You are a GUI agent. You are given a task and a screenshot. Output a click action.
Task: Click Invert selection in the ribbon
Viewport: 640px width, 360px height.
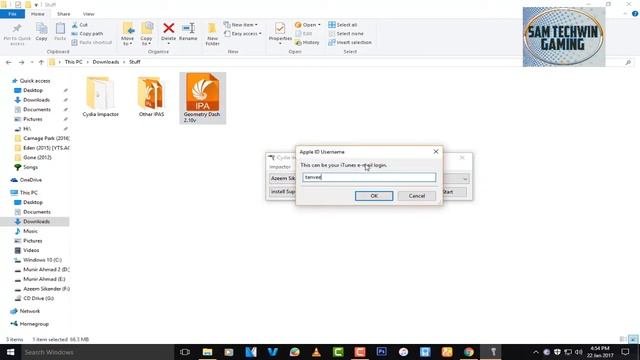(350, 42)
